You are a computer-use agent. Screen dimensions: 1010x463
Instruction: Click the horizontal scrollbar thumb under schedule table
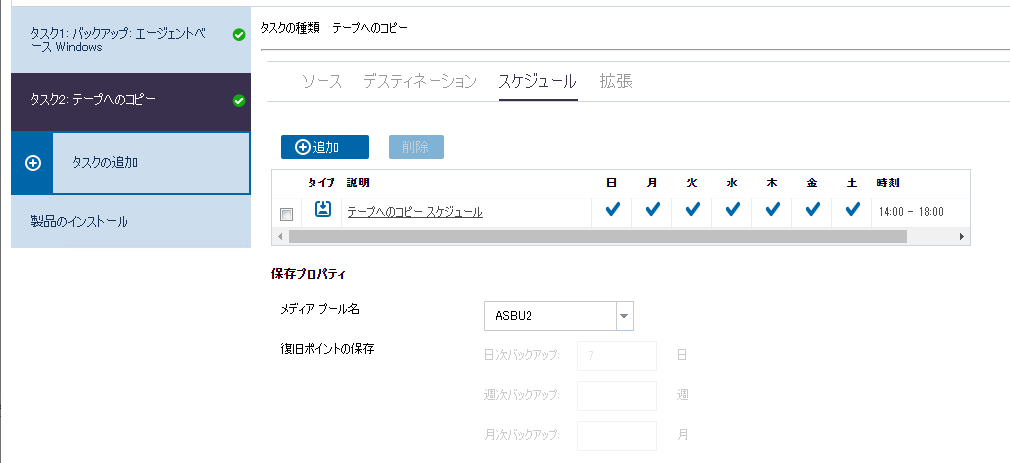tap(598, 236)
